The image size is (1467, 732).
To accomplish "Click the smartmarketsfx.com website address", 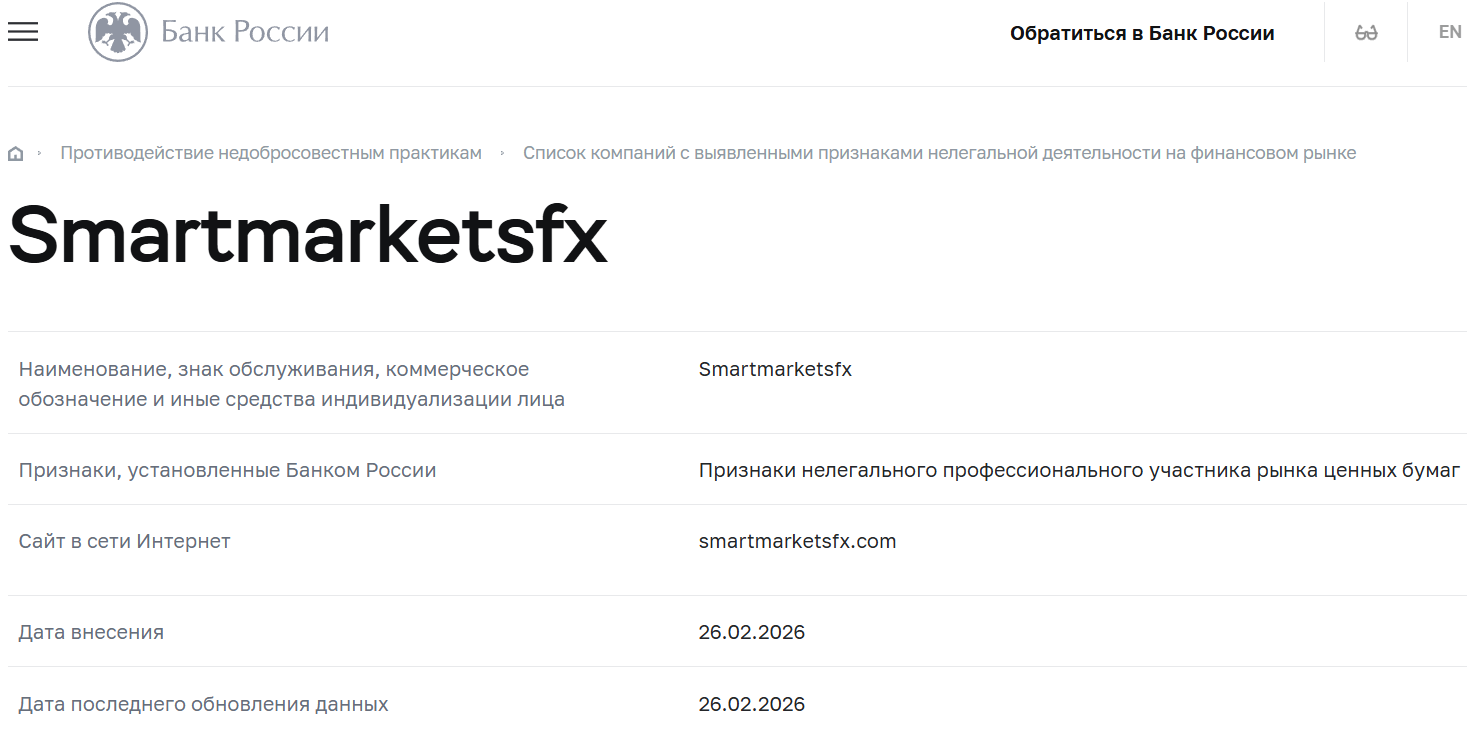I will click(796, 541).
